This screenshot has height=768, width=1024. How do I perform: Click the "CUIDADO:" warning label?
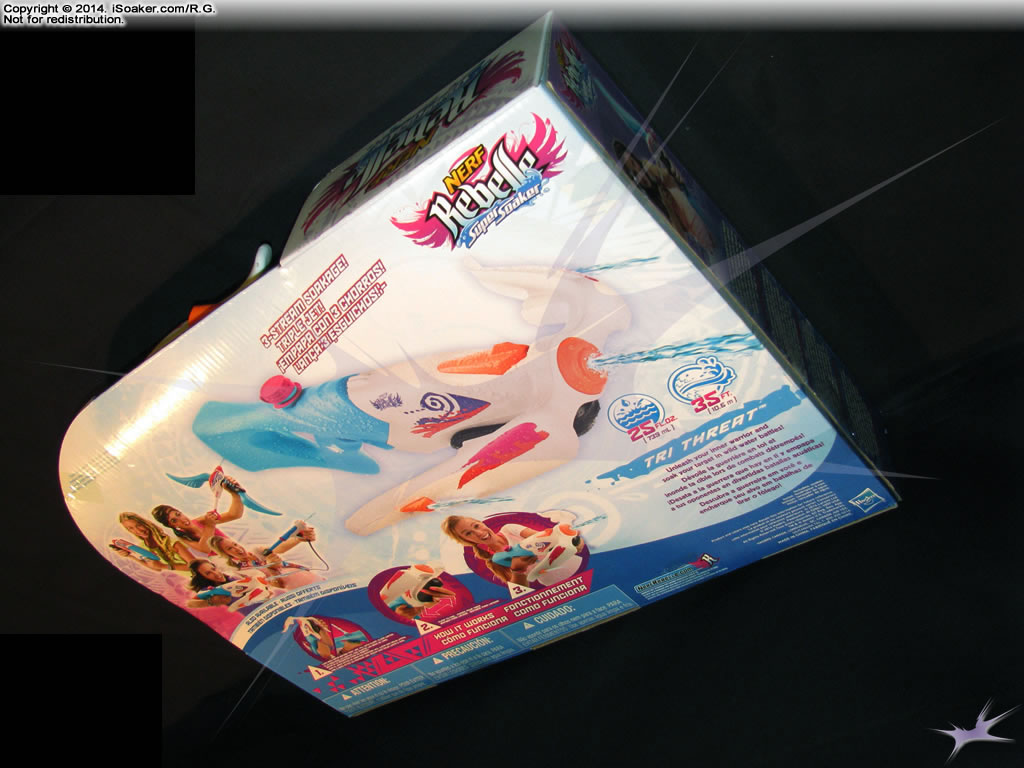coord(548,618)
